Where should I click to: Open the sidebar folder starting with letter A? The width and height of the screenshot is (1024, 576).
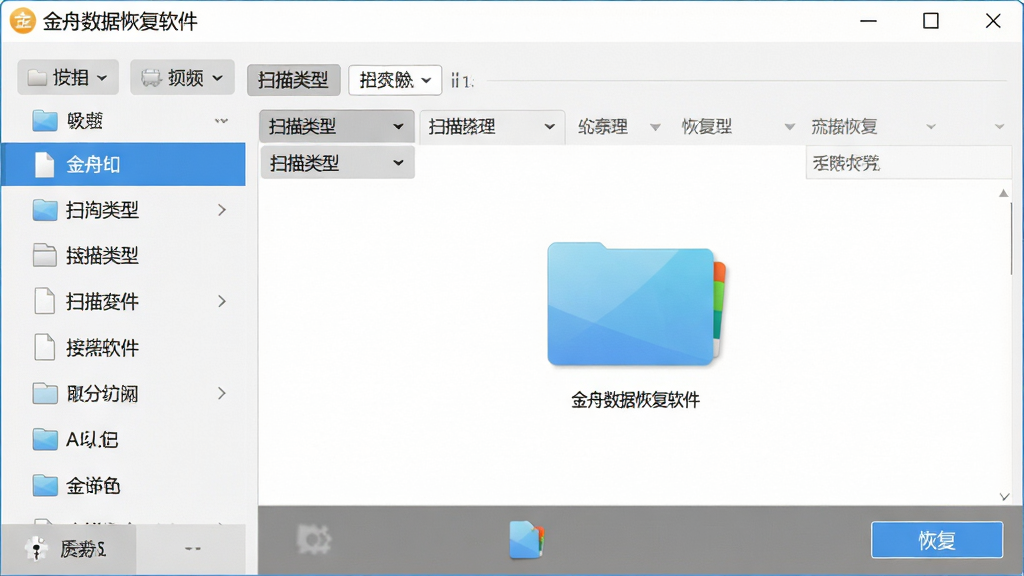tap(123, 440)
